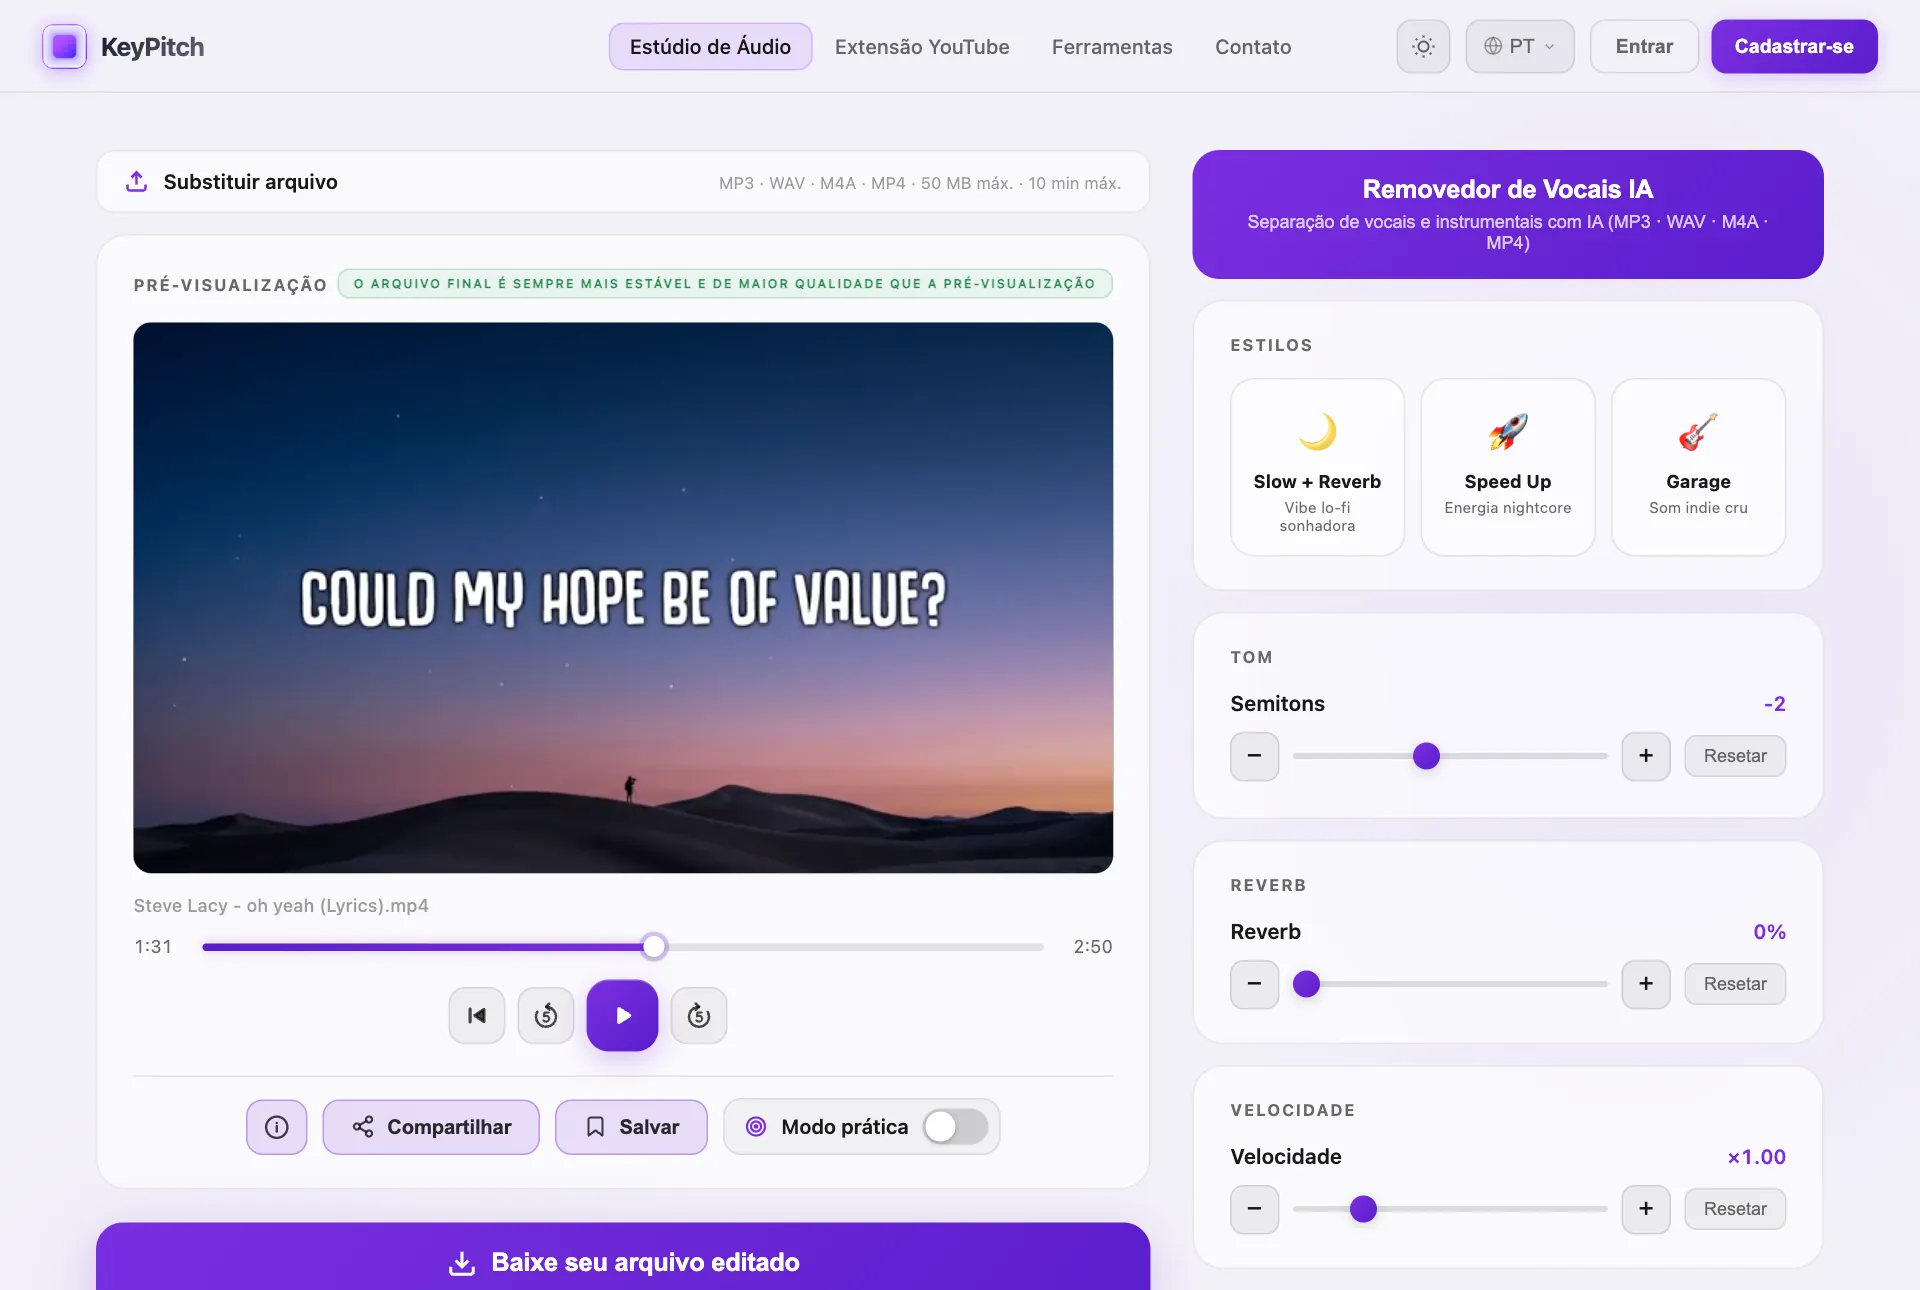Decrease Reverb with minus button

point(1254,984)
